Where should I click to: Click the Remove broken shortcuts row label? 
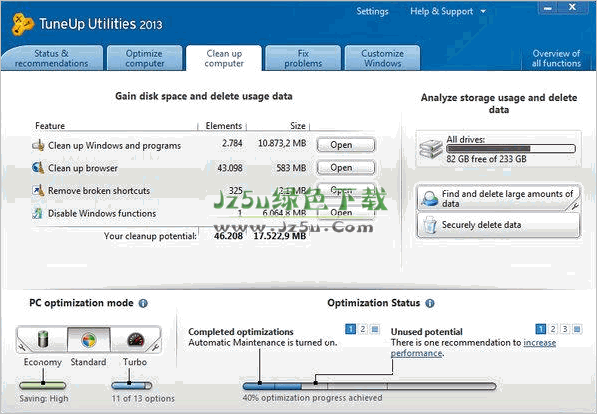(99, 190)
